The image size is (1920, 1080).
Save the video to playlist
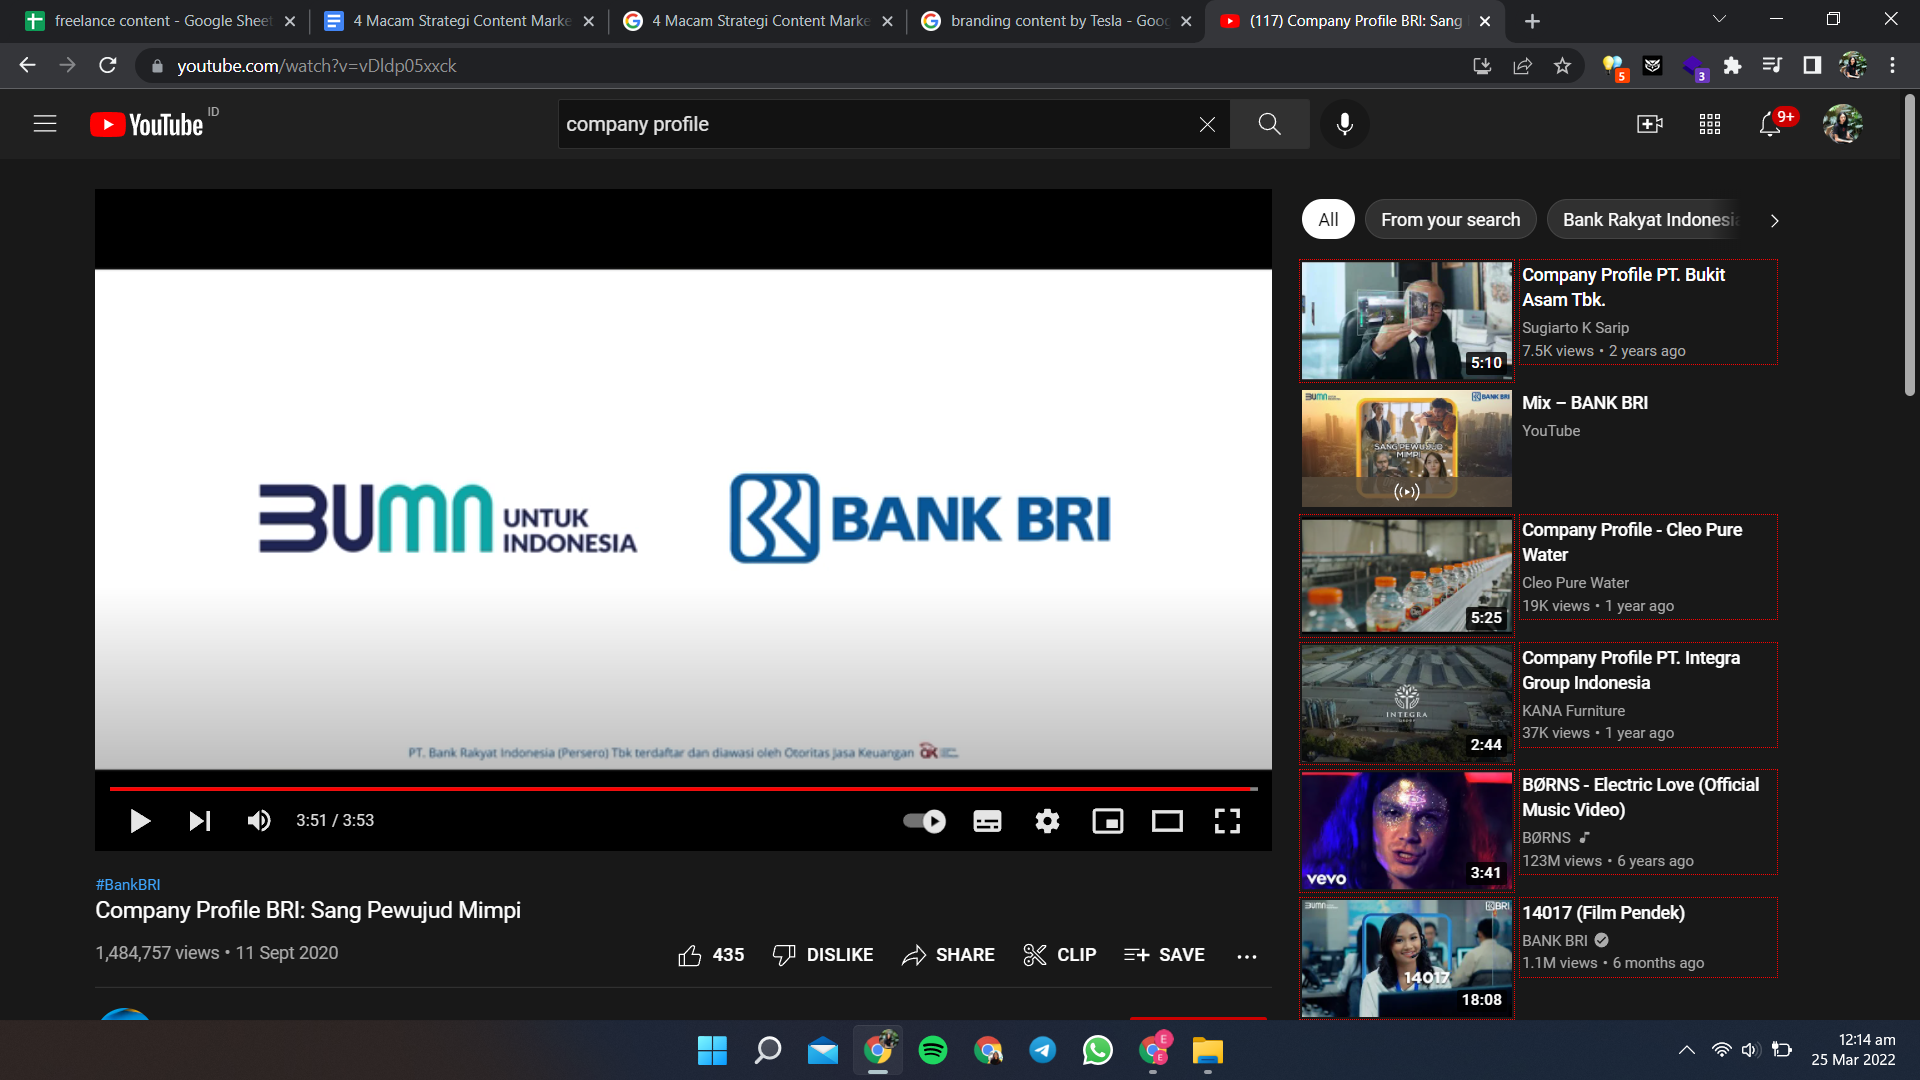(1164, 955)
